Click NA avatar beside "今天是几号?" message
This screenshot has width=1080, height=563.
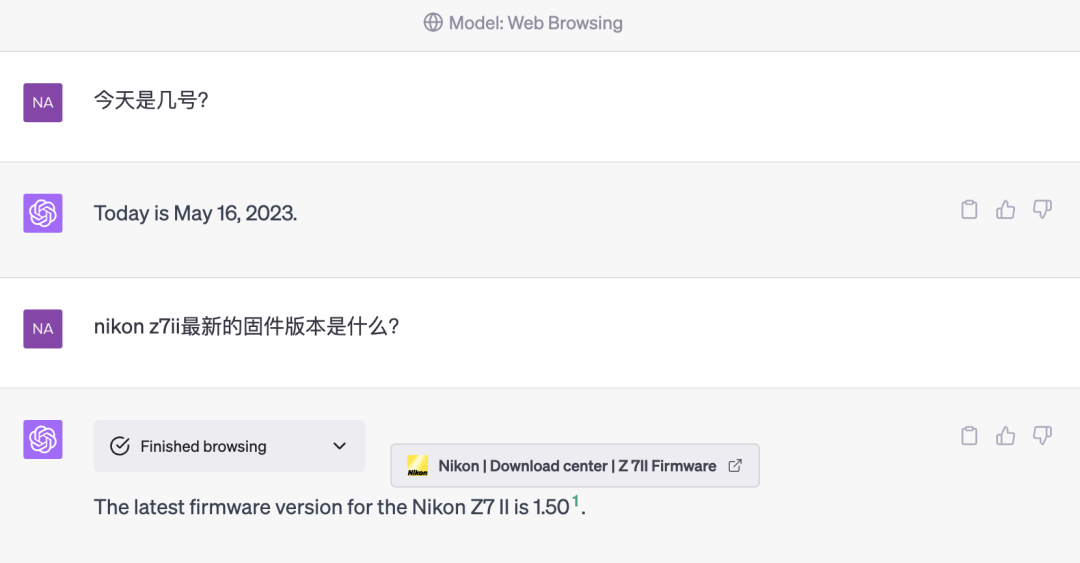(43, 102)
